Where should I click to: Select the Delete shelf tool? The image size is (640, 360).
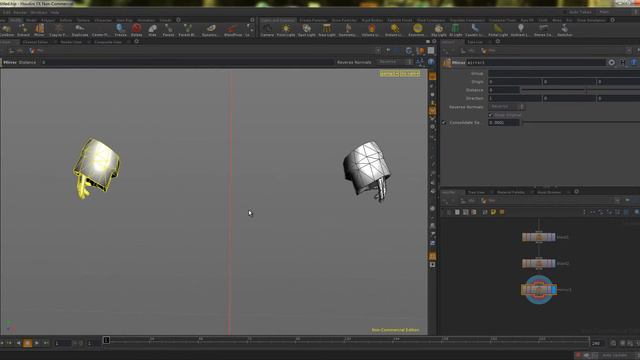(136, 30)
